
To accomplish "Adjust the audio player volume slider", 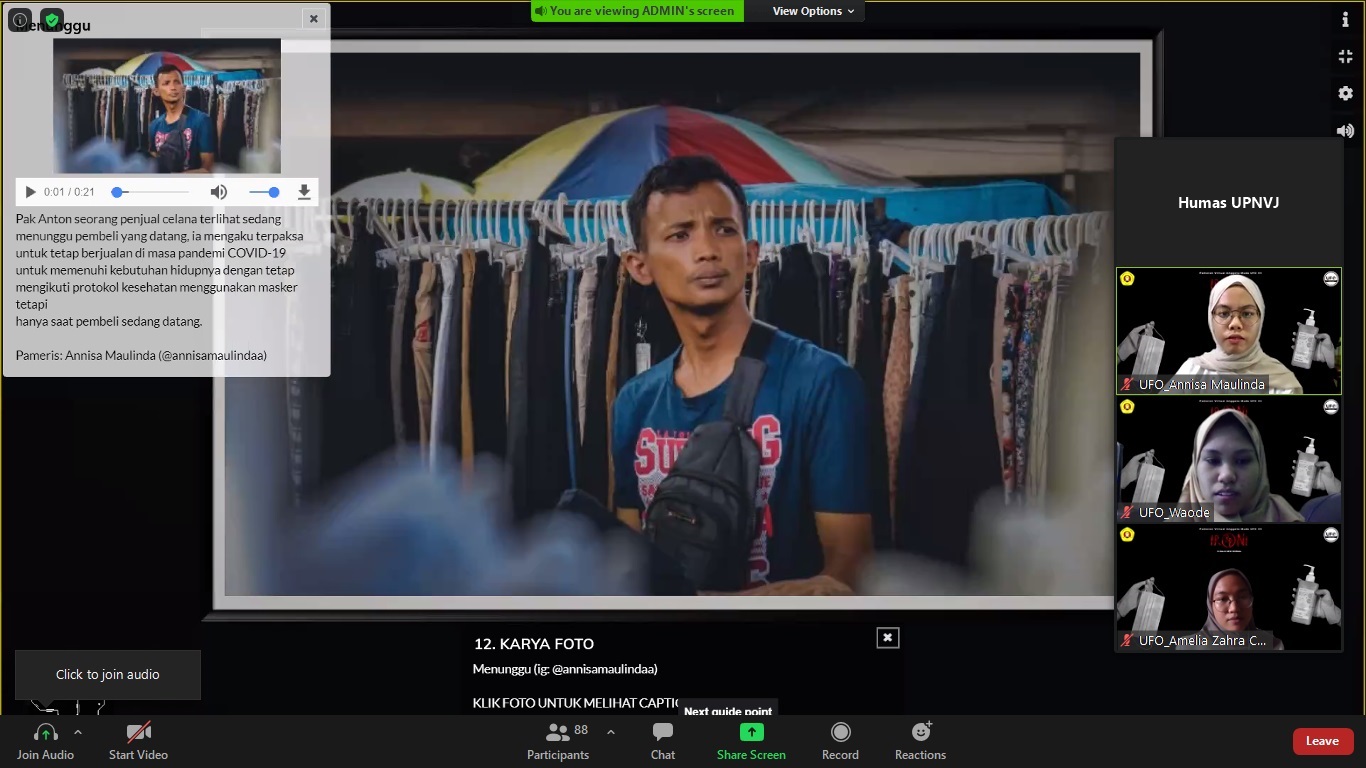I will point(265,192).
